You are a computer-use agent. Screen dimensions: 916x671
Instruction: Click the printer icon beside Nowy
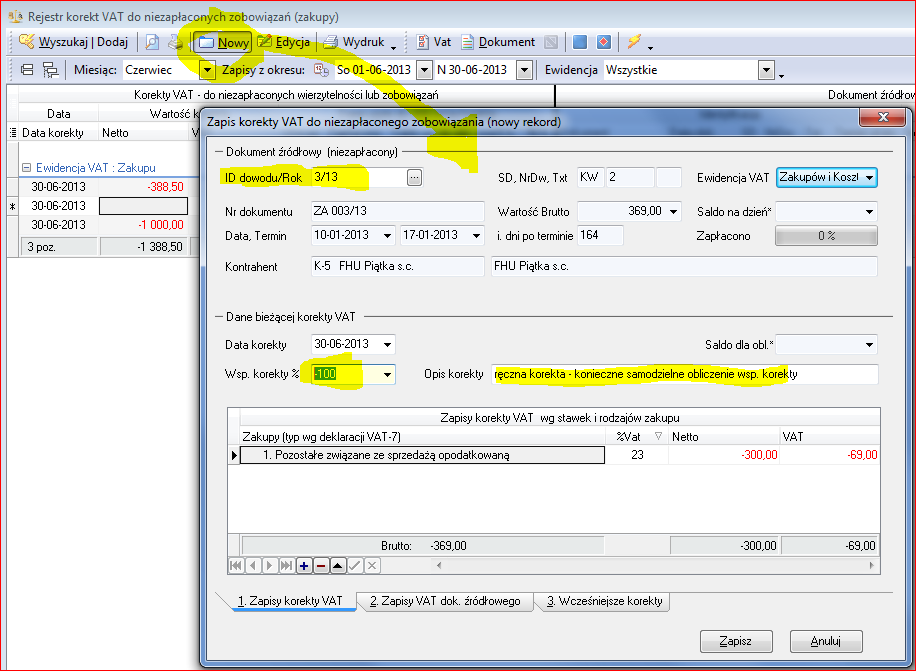[x=175, y=42]
